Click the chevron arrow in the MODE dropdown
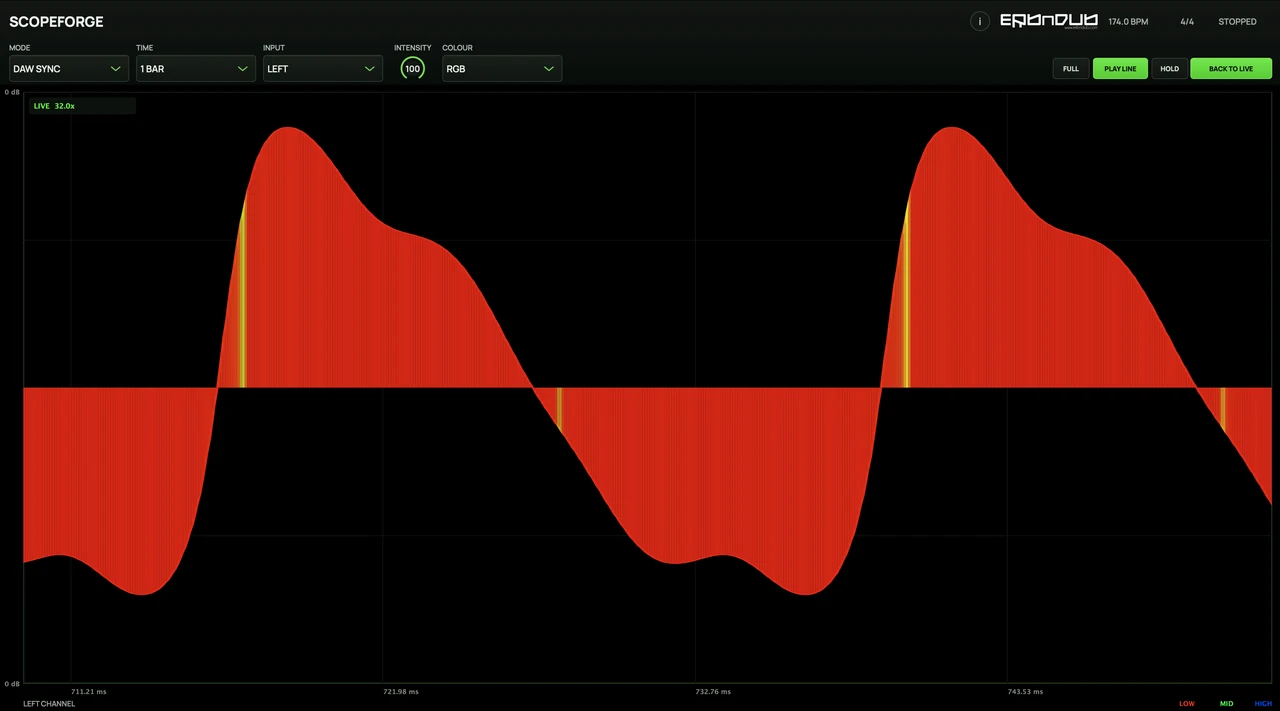1280x711 pixels. click(x=115, y=69)
